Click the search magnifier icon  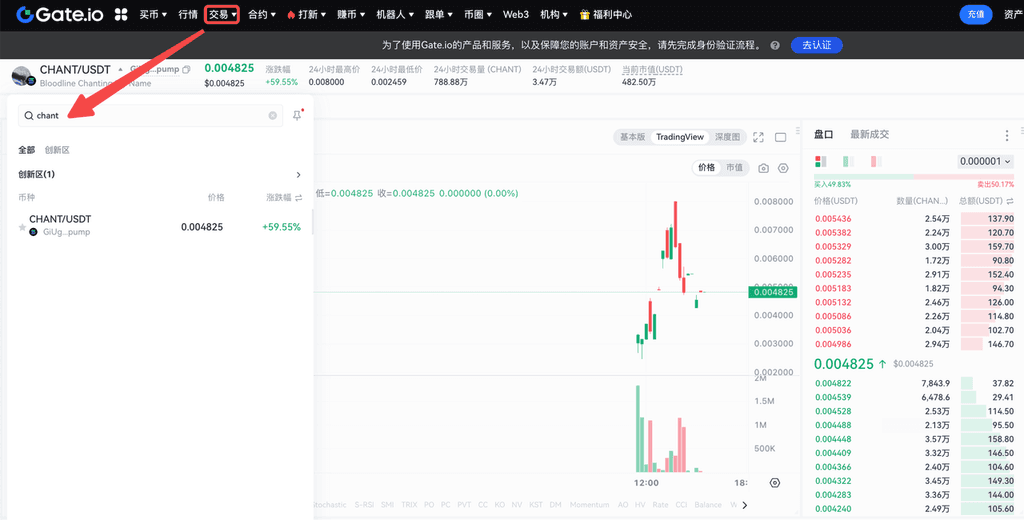point(29,116)
